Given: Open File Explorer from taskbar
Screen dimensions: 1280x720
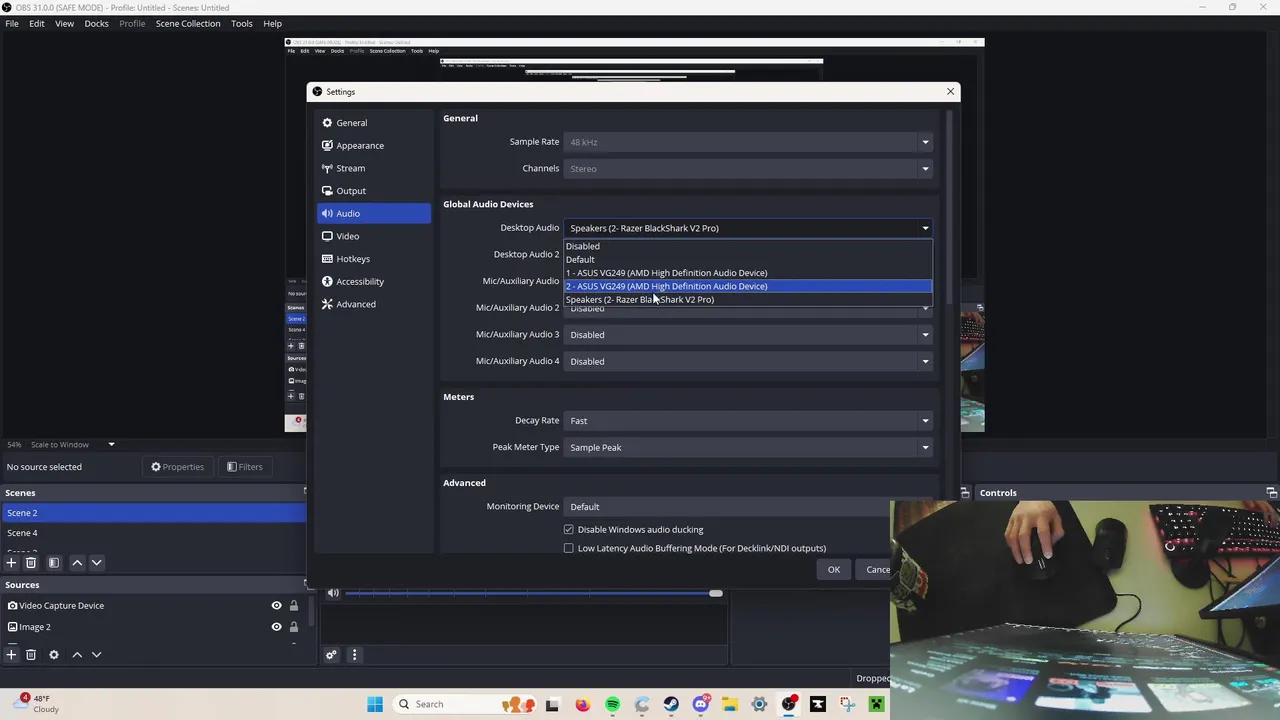Looking at the screenshot, I should pyautogui.click(x=730, y=704).
